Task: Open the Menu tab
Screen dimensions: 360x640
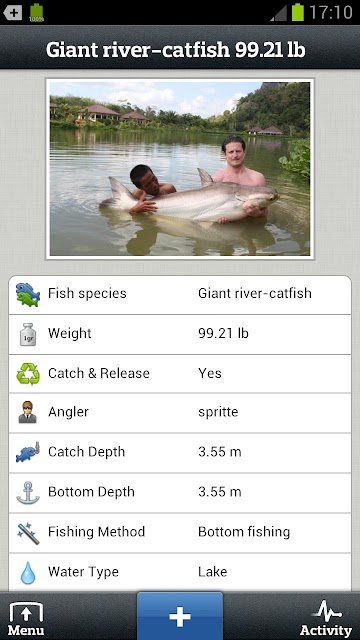Action: coord(26,616)
